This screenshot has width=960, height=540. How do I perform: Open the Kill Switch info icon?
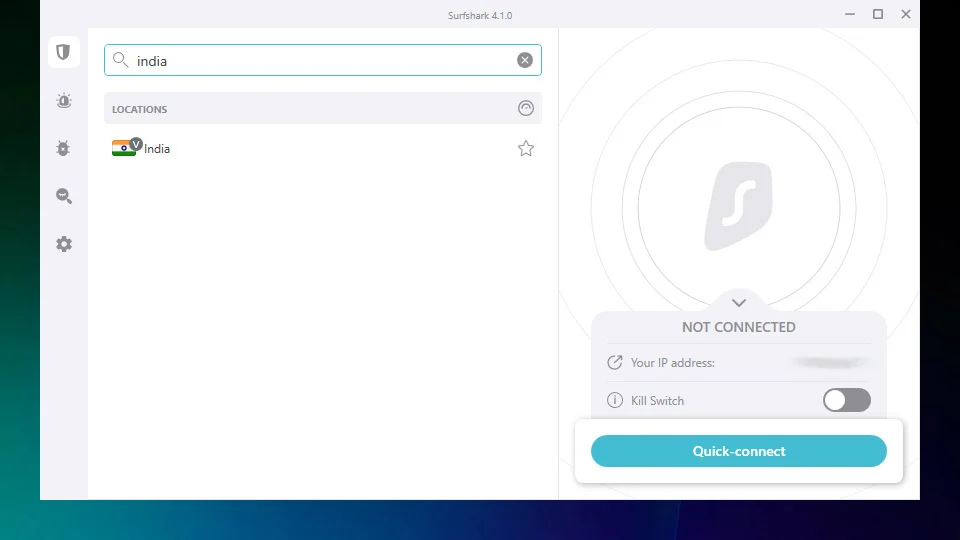[x=615, y=400]
